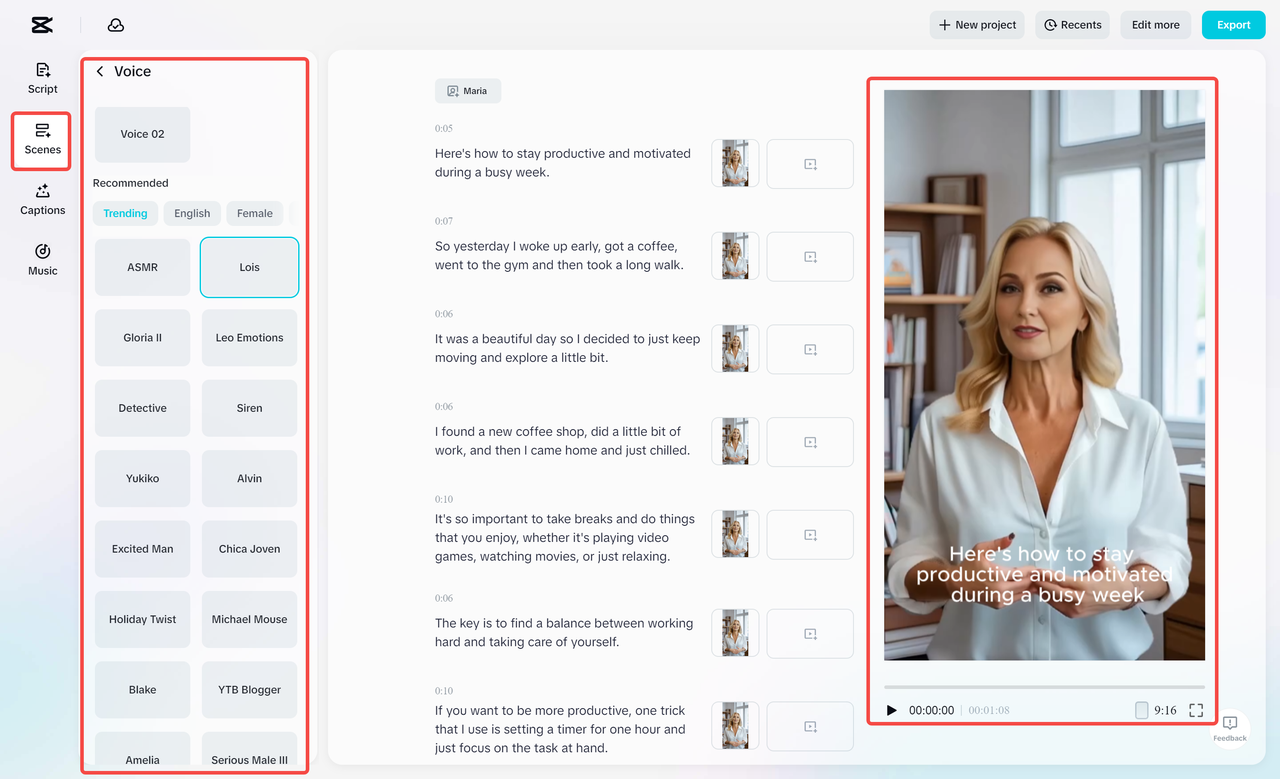Select the Trending voice filter
The height and width of the screenshot is (779, 1280).
coord(125,213)
